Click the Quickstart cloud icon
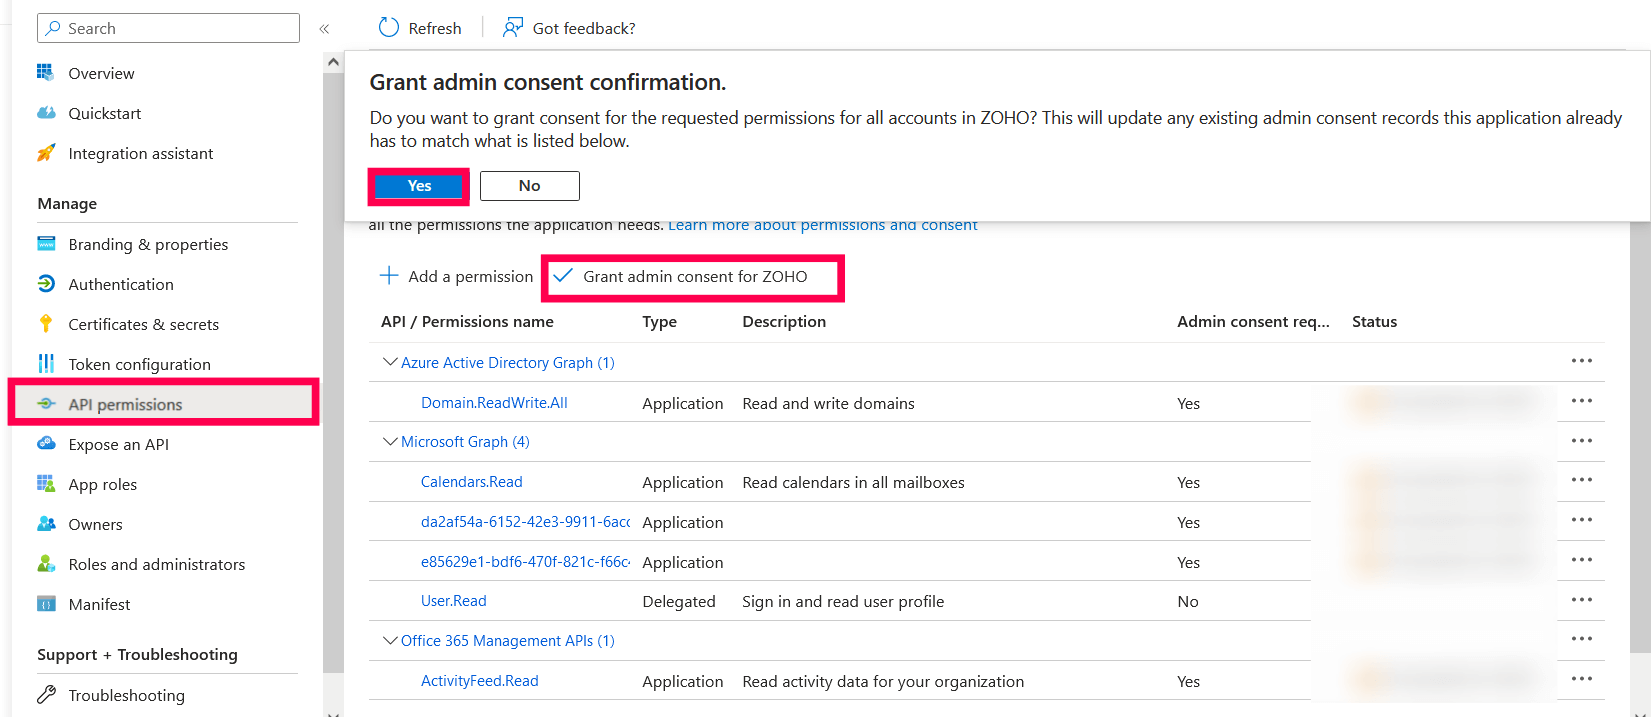 46,113
